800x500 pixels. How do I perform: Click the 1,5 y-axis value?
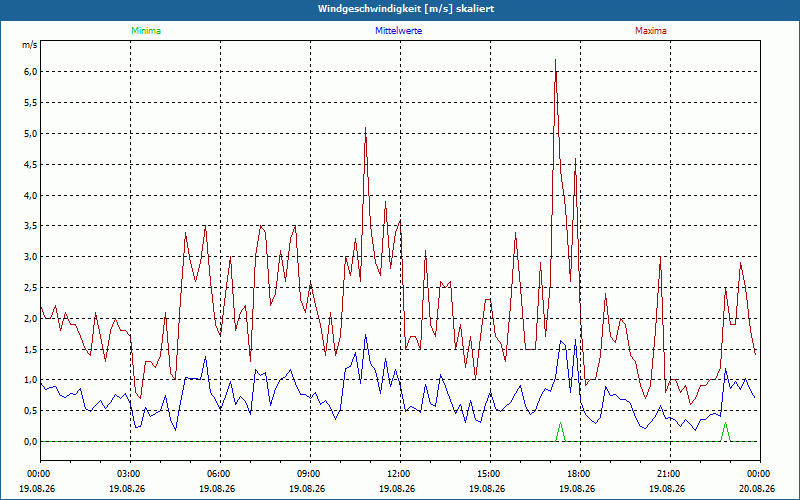click(x=31, y=349)
